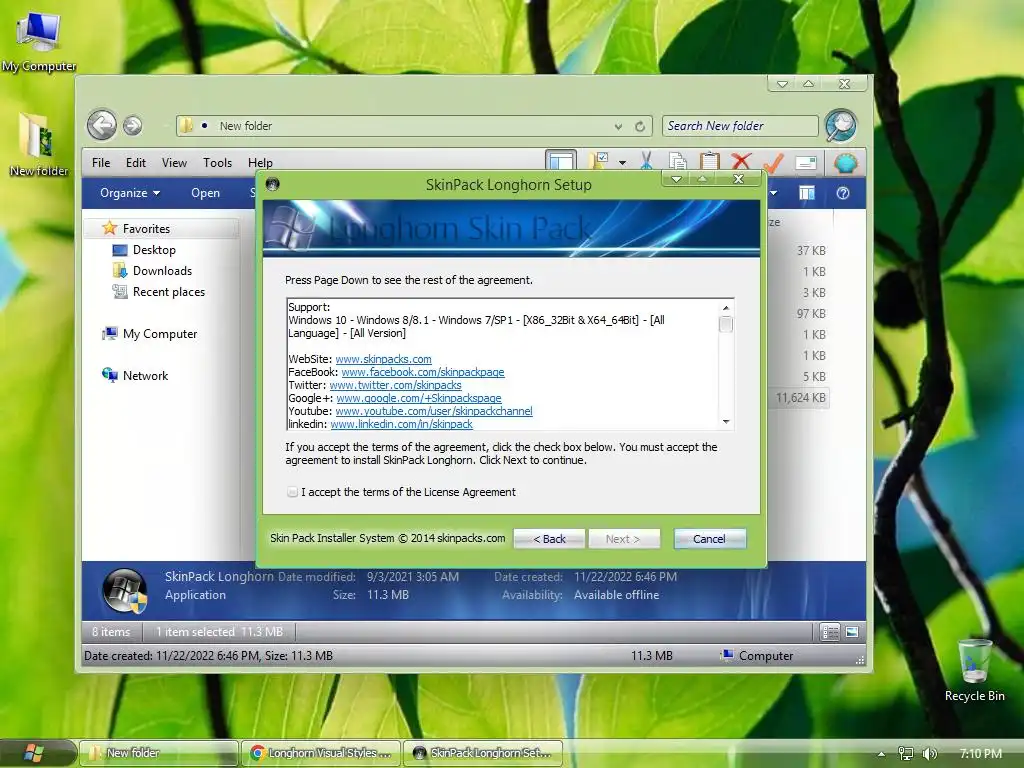
Task: Select the Recycle Bin desktop icon
Action: [x=974, y=669]
